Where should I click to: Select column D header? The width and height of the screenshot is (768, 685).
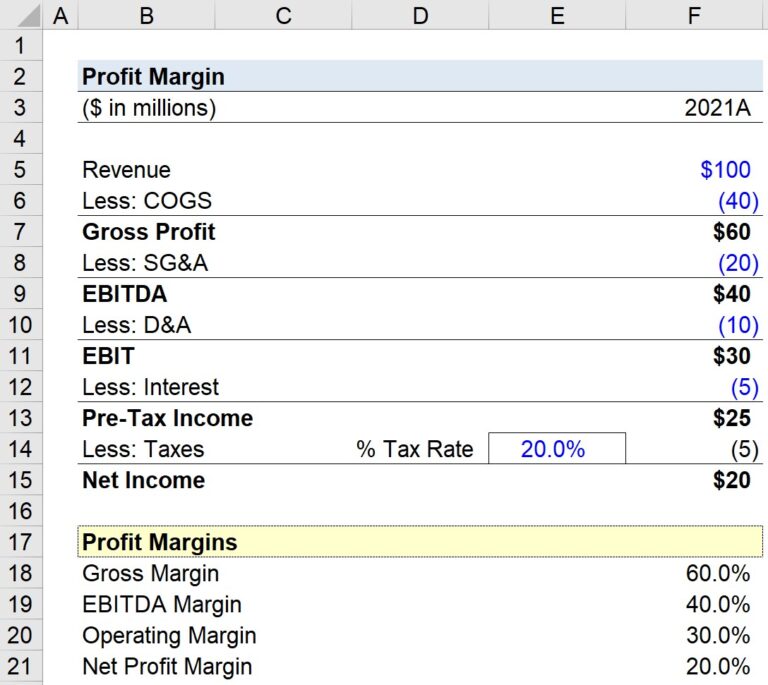click(x=420, y=15)
